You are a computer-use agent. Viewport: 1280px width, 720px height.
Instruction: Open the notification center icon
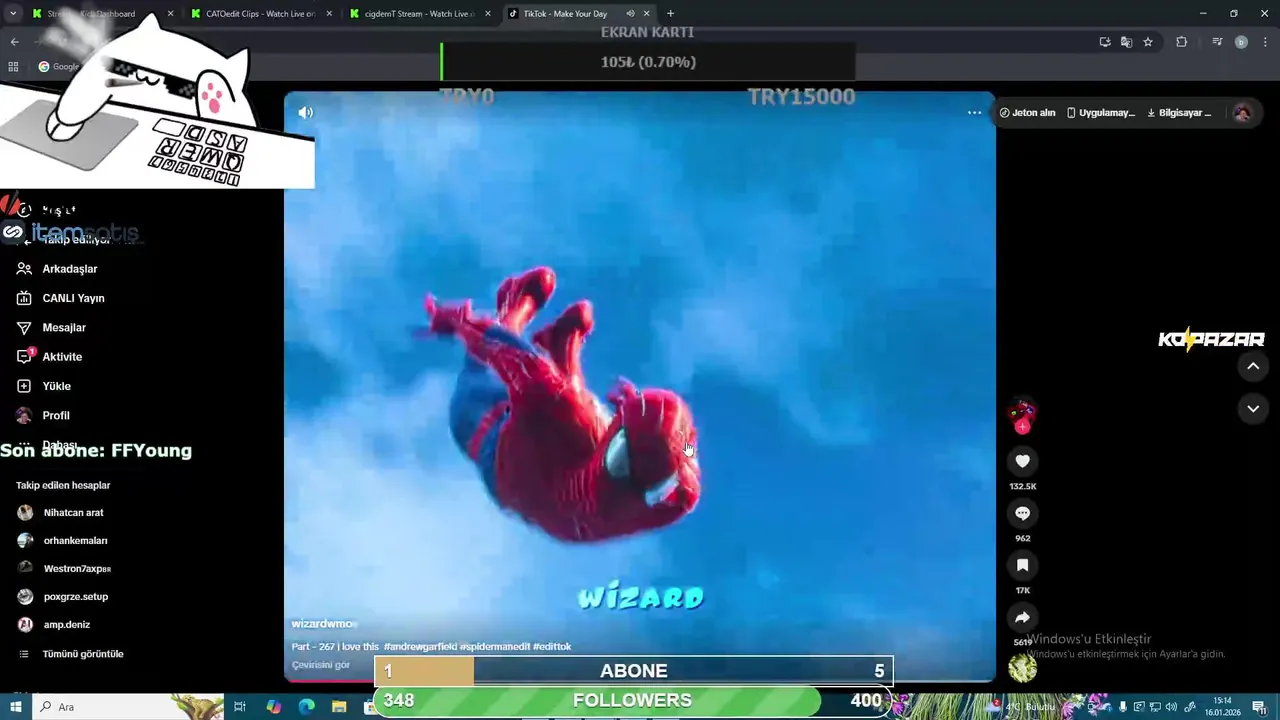1259,707
